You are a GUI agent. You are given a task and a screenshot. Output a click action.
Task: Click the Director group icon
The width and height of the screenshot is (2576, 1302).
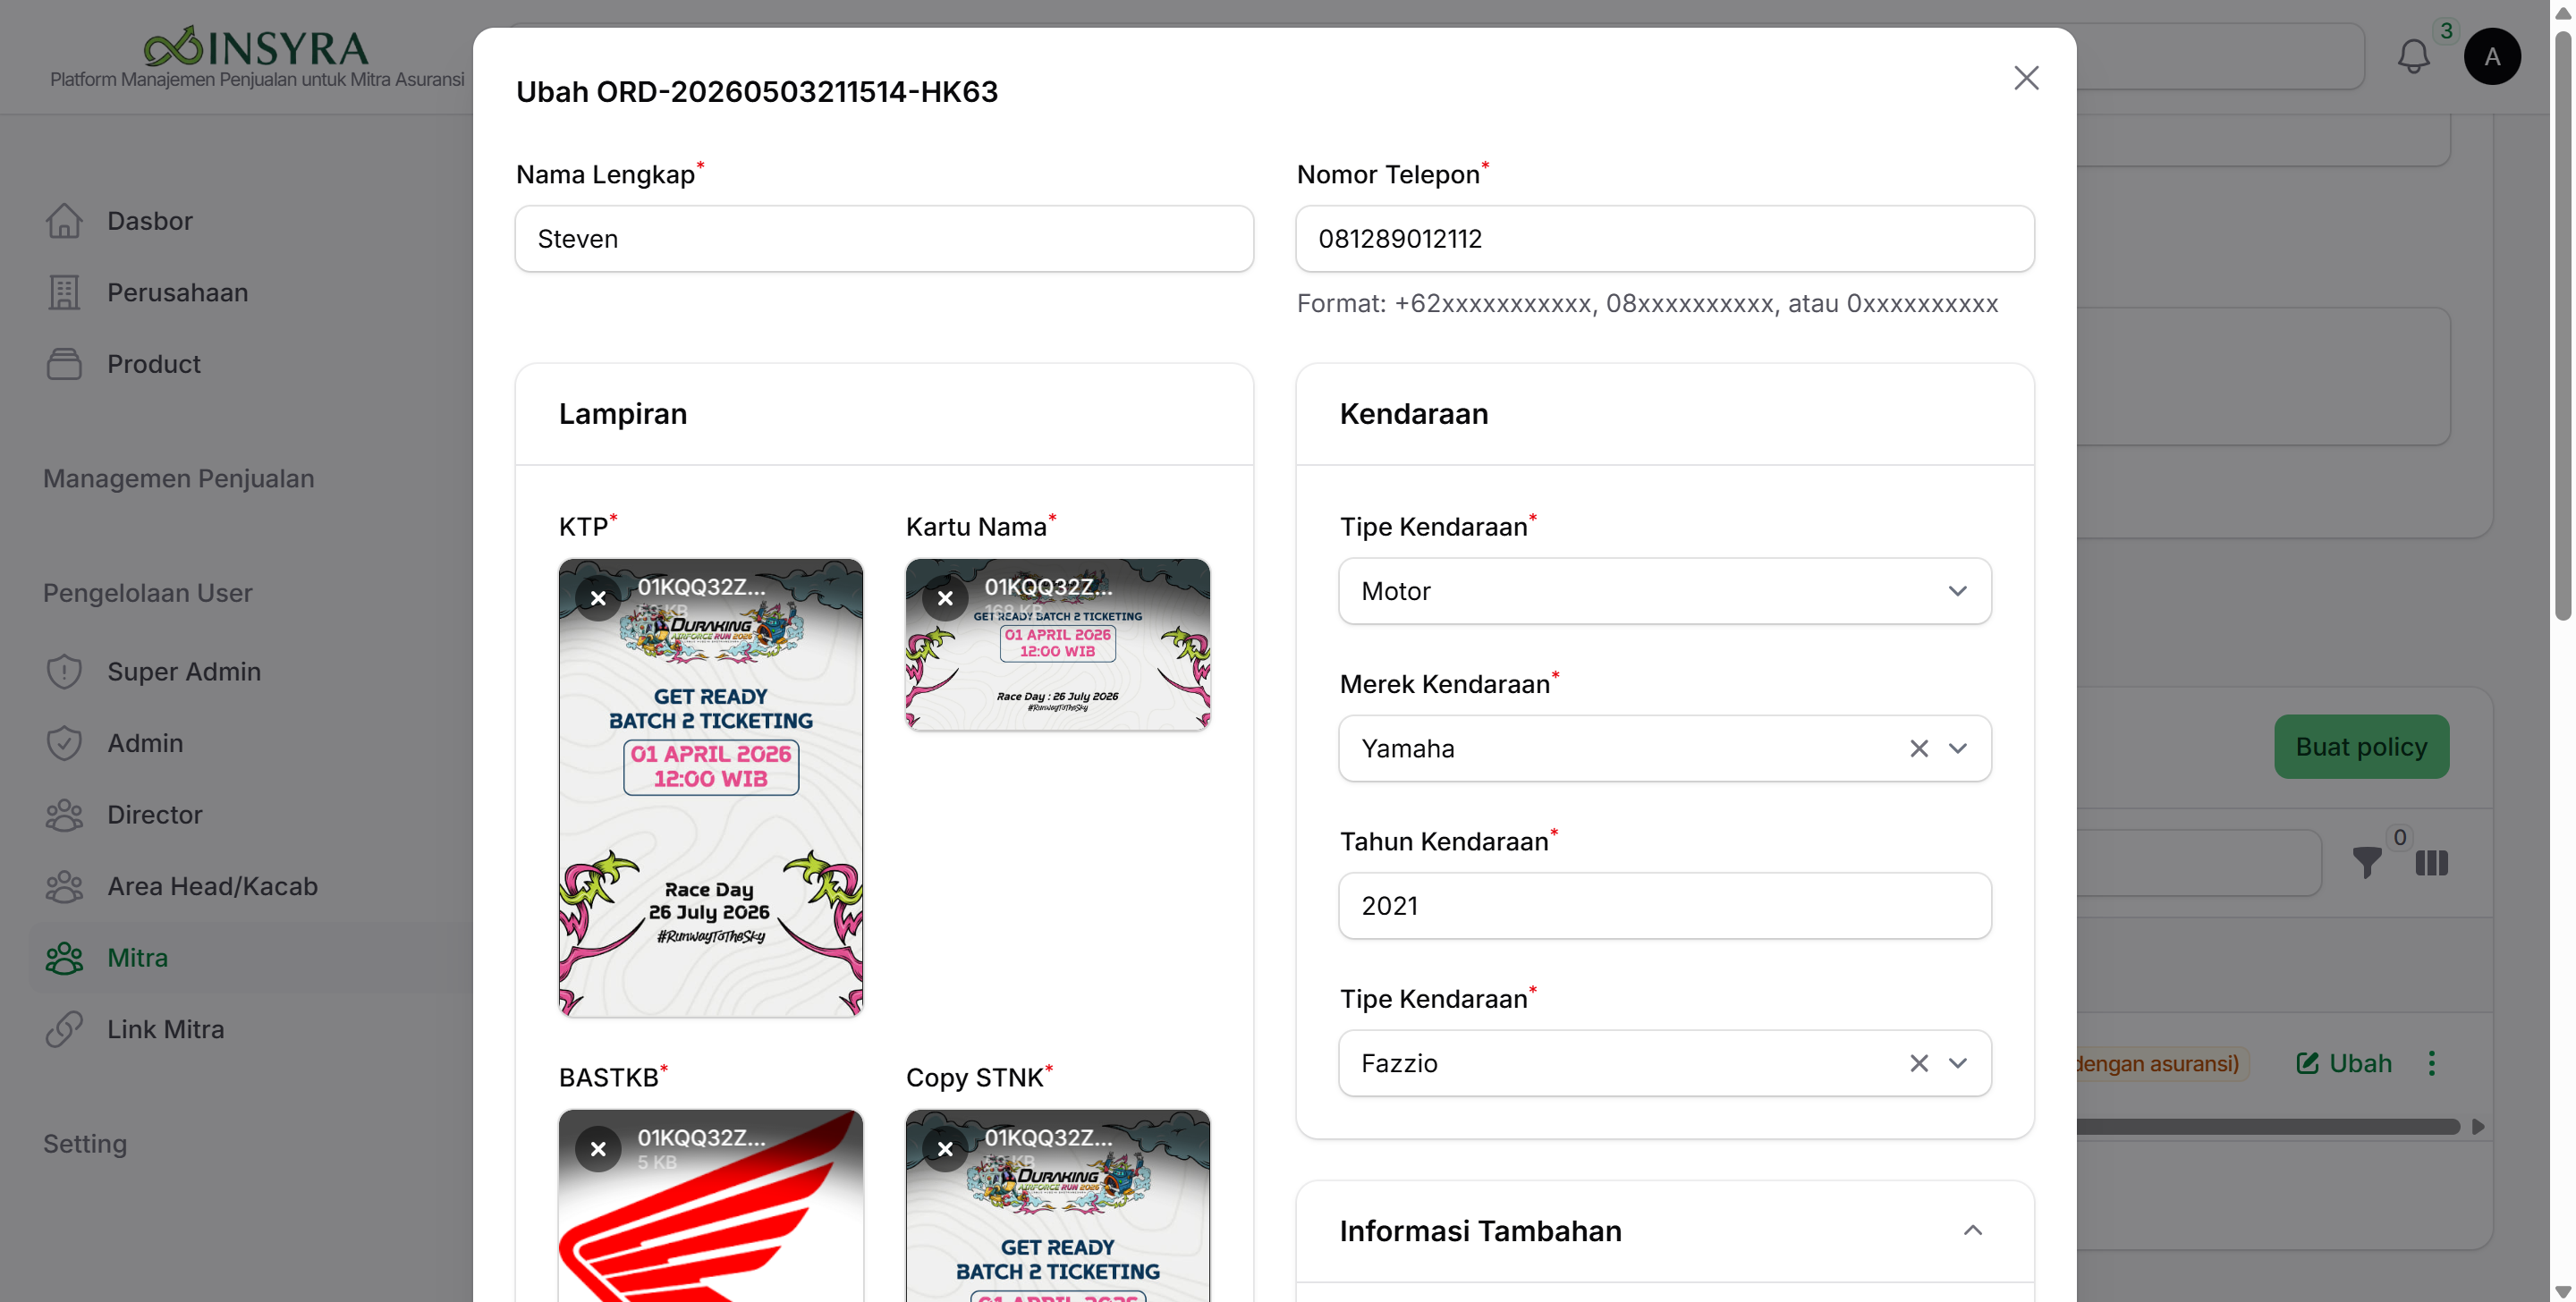click(64, 815)
